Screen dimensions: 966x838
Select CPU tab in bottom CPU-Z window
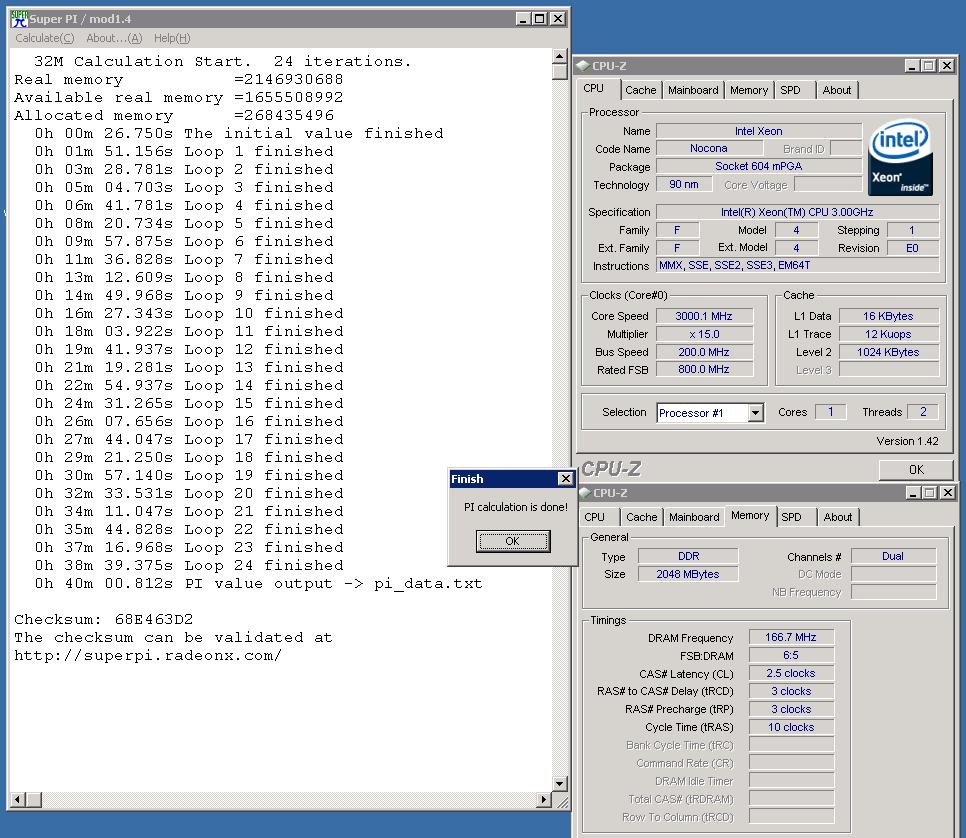tap(595, 517)
